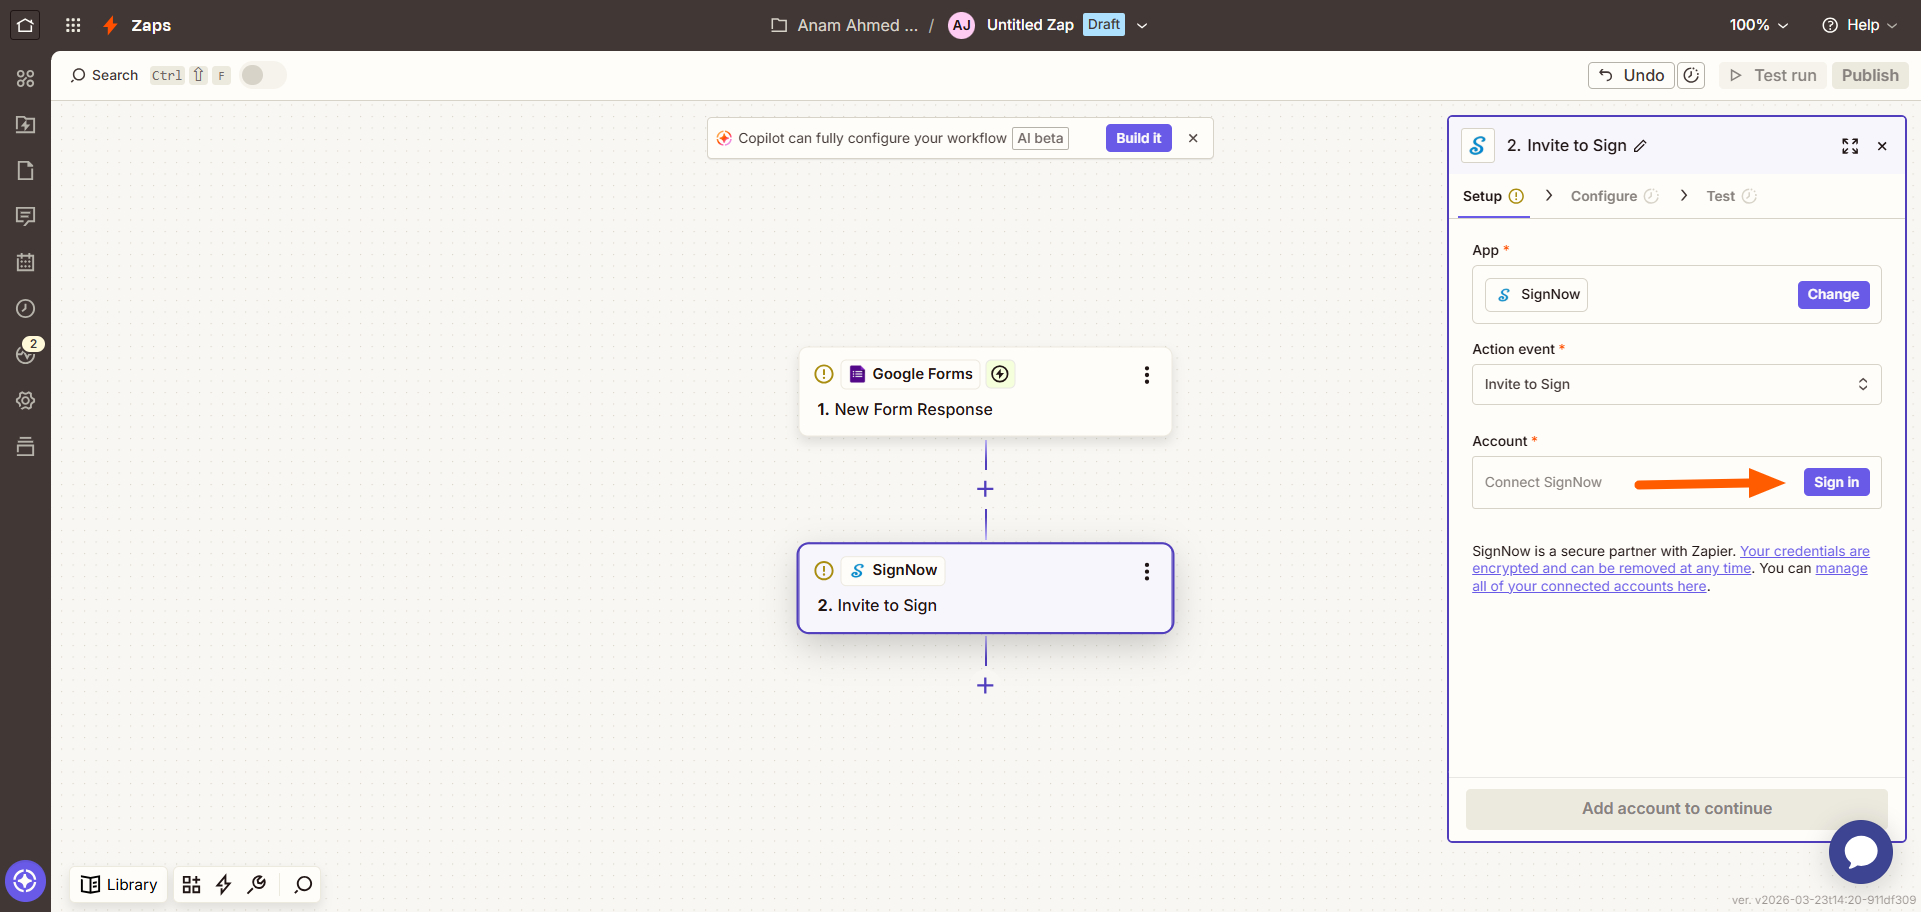The image size is (1921, 912).
Task: Open the manage connected accounts link
Action: (x=1589, y=586)
